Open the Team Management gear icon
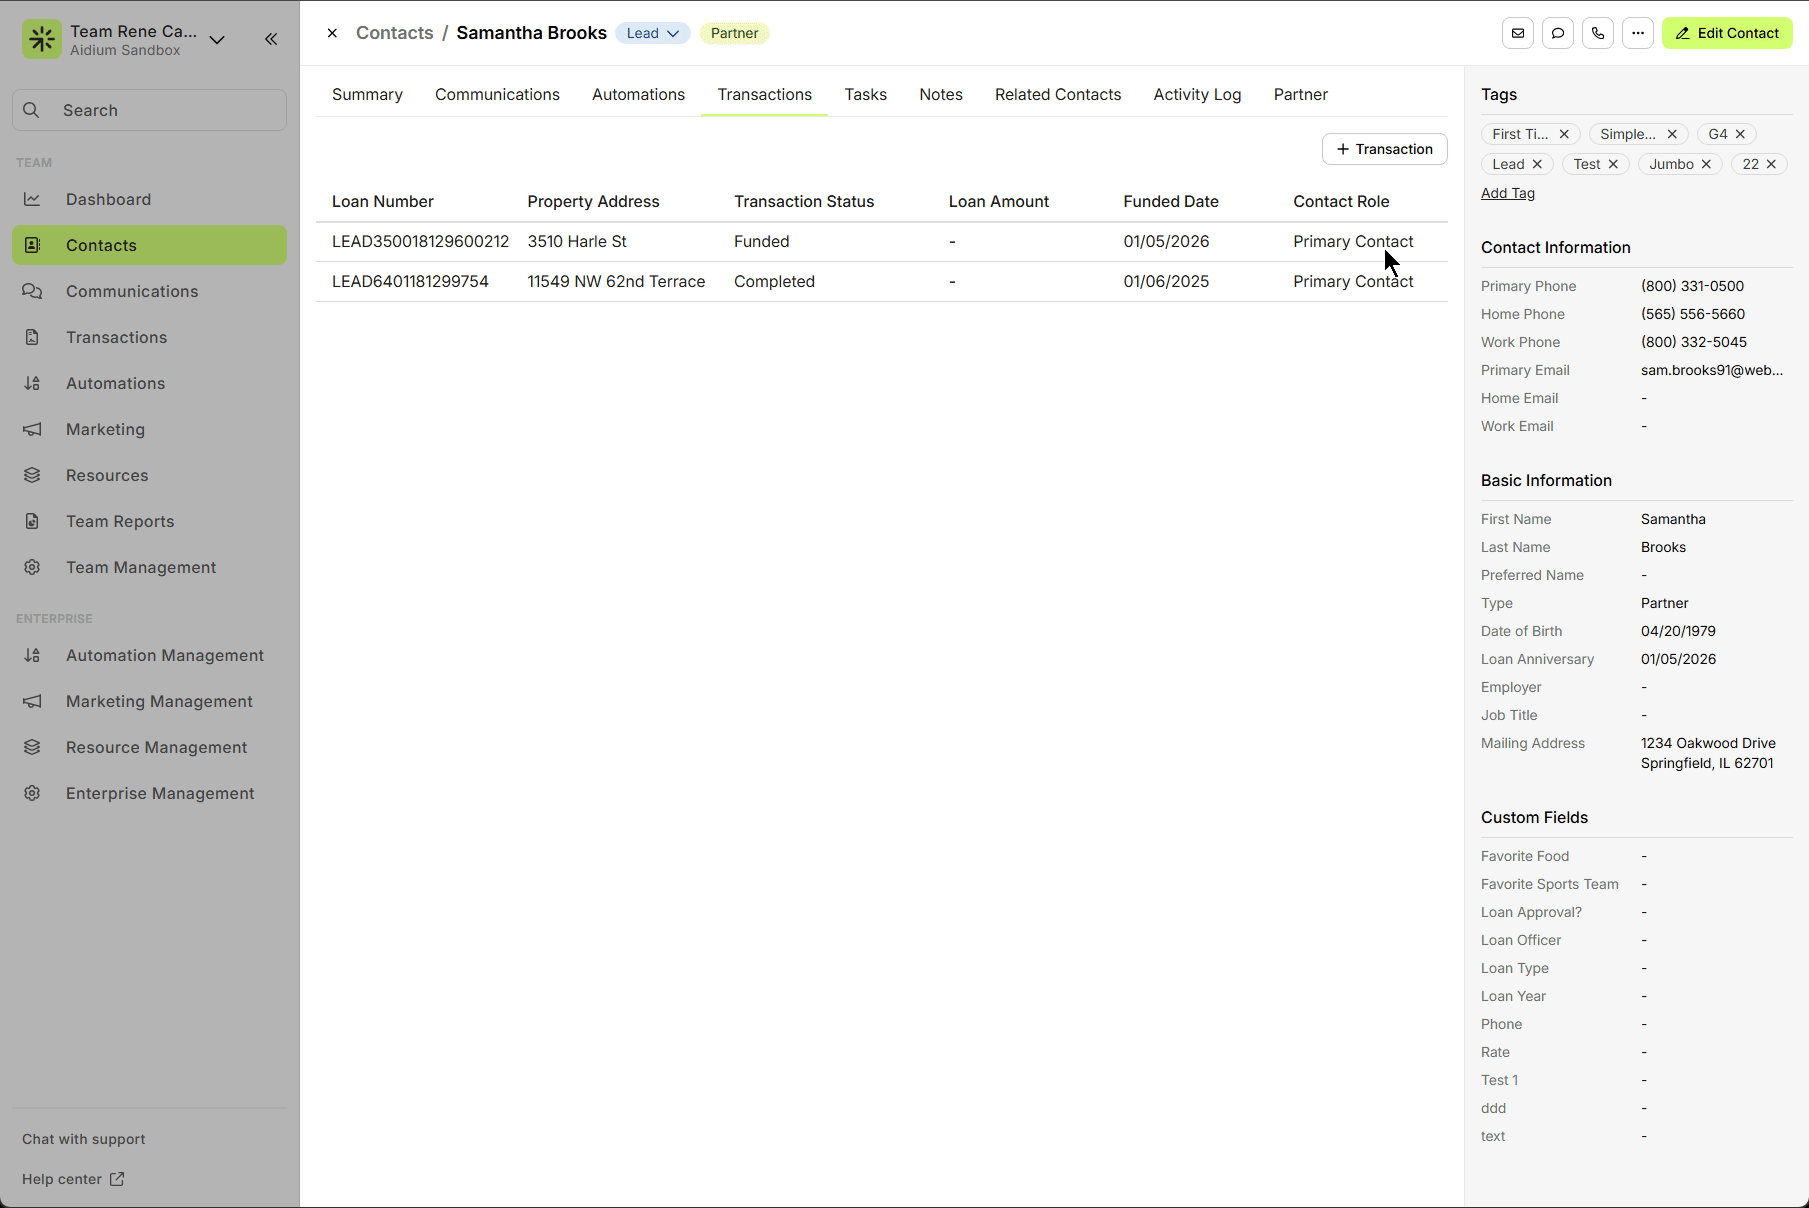Image resolution: width=1809 pixels, height=1208 pixels. pyautogui.click(x=32, y=567)
